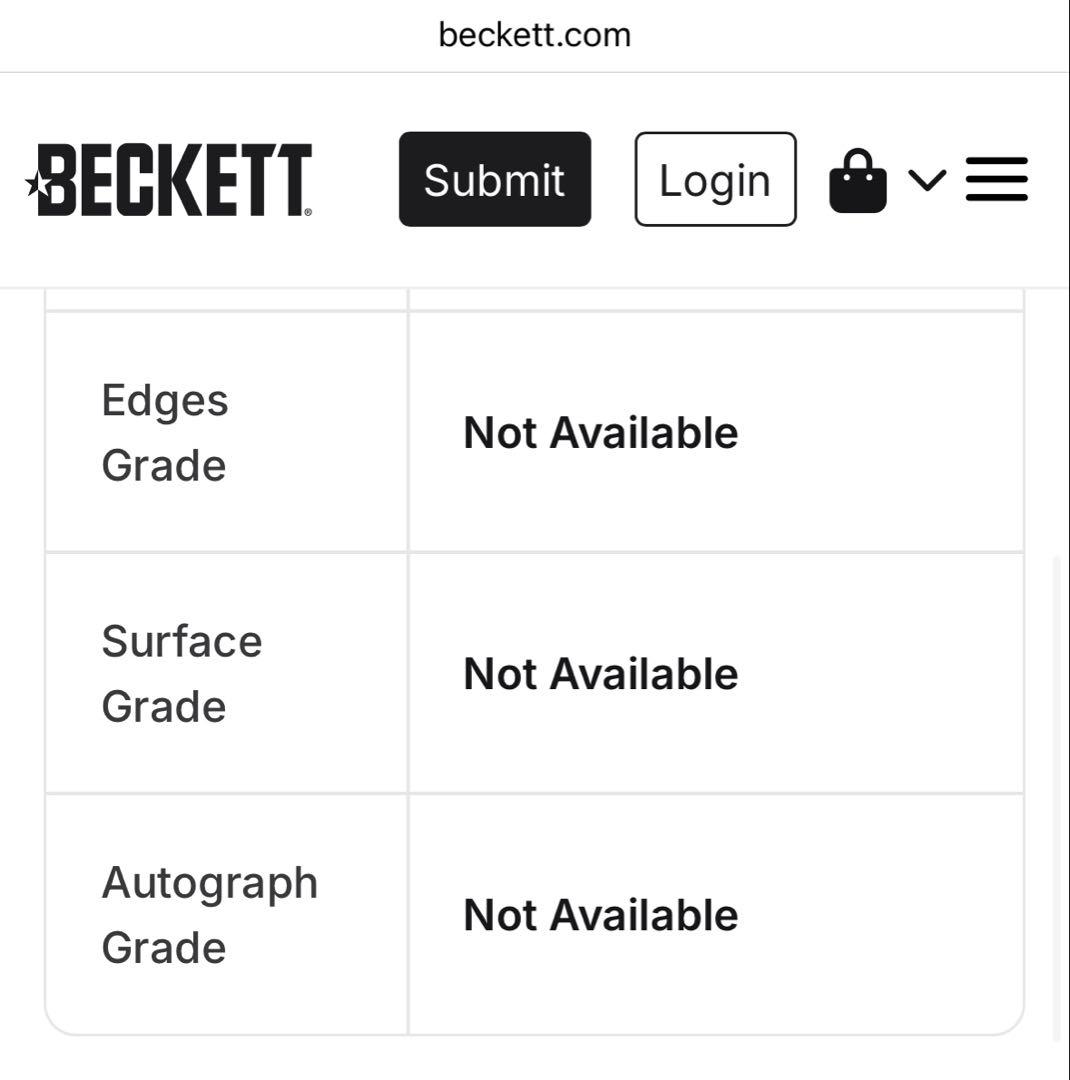This screenshot has height=1080, width=1070.
Task: Click the Login button
Action: (x=715, y=180)
